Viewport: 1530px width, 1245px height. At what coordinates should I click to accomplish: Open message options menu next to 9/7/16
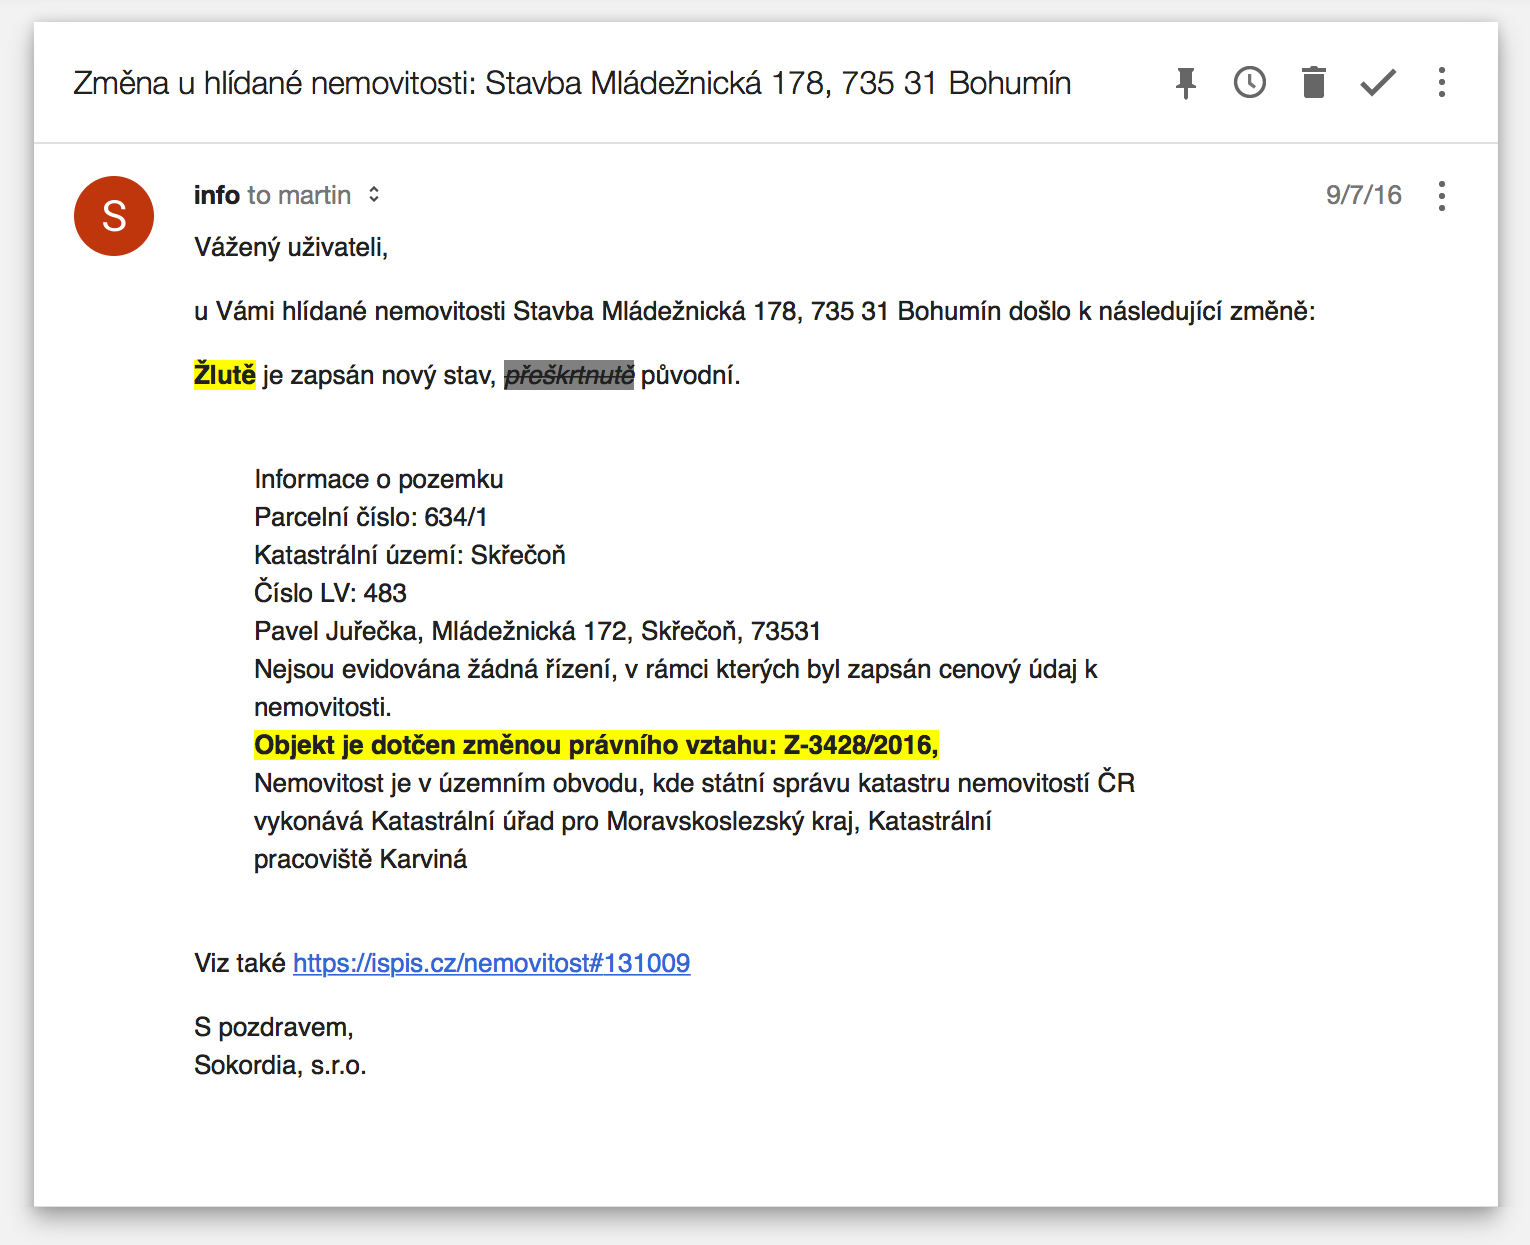(1441, 196)
